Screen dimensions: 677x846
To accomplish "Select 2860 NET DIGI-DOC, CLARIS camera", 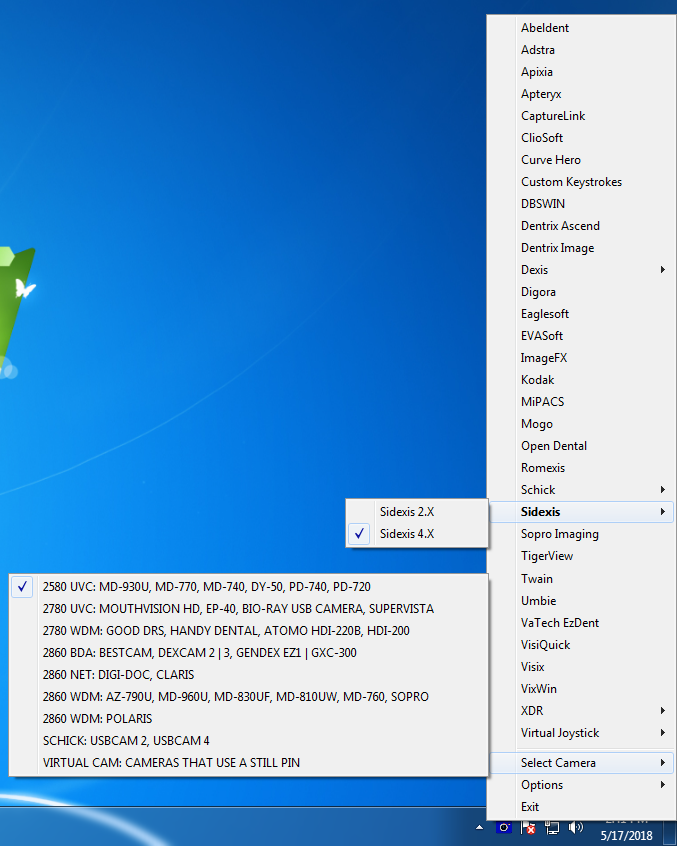I will [x=248, y=674].
